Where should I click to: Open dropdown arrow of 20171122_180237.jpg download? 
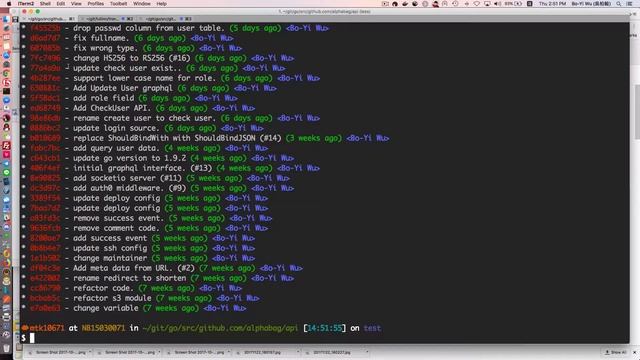coord(367,352)
